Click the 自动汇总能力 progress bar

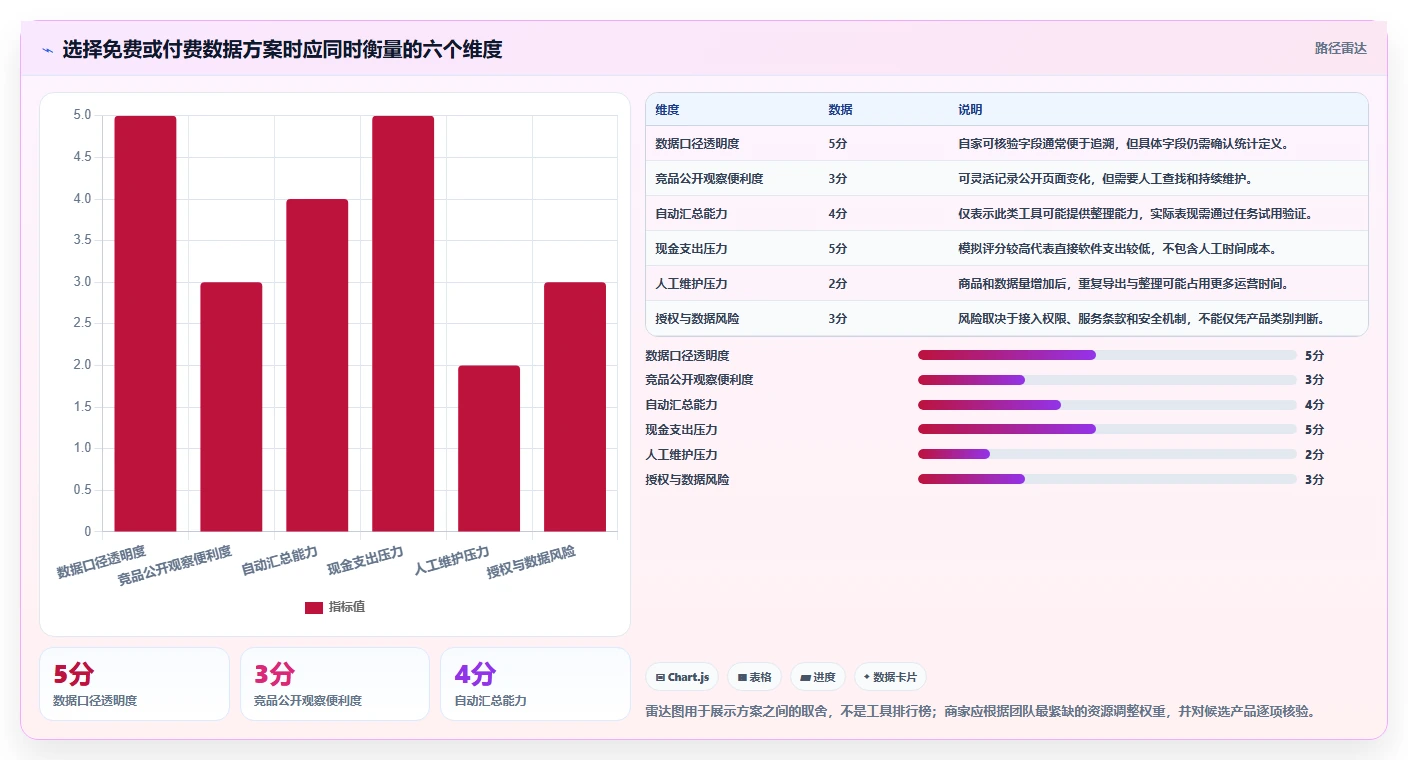click(x=1107, y=405)
